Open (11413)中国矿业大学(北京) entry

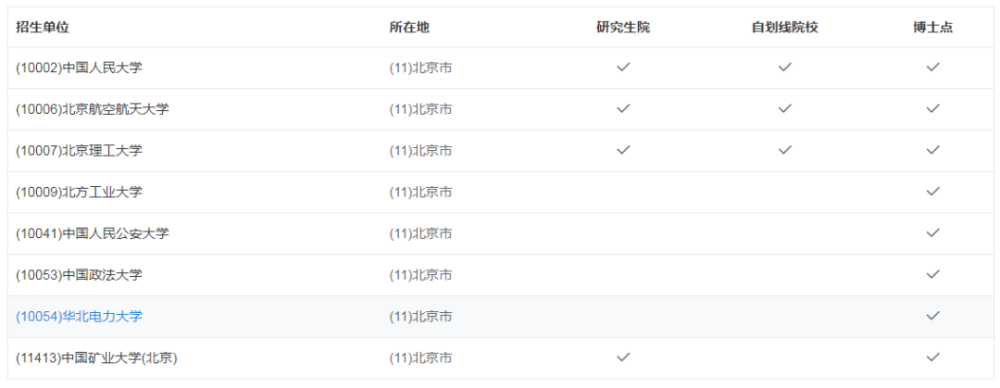click(96, 358)
